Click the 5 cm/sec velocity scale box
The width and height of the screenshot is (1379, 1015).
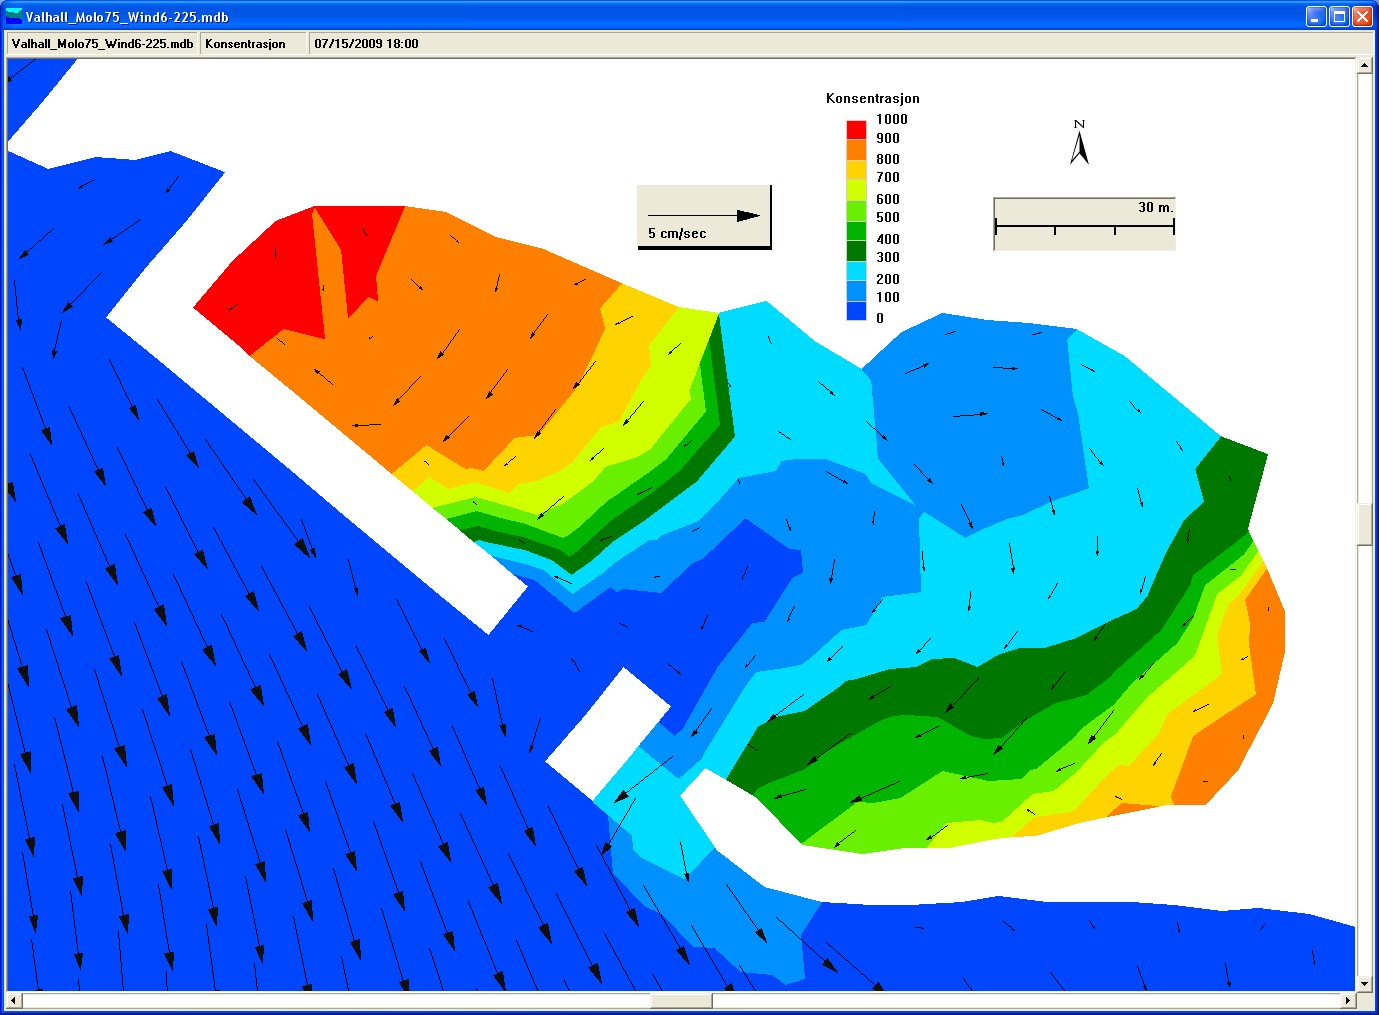704,217
